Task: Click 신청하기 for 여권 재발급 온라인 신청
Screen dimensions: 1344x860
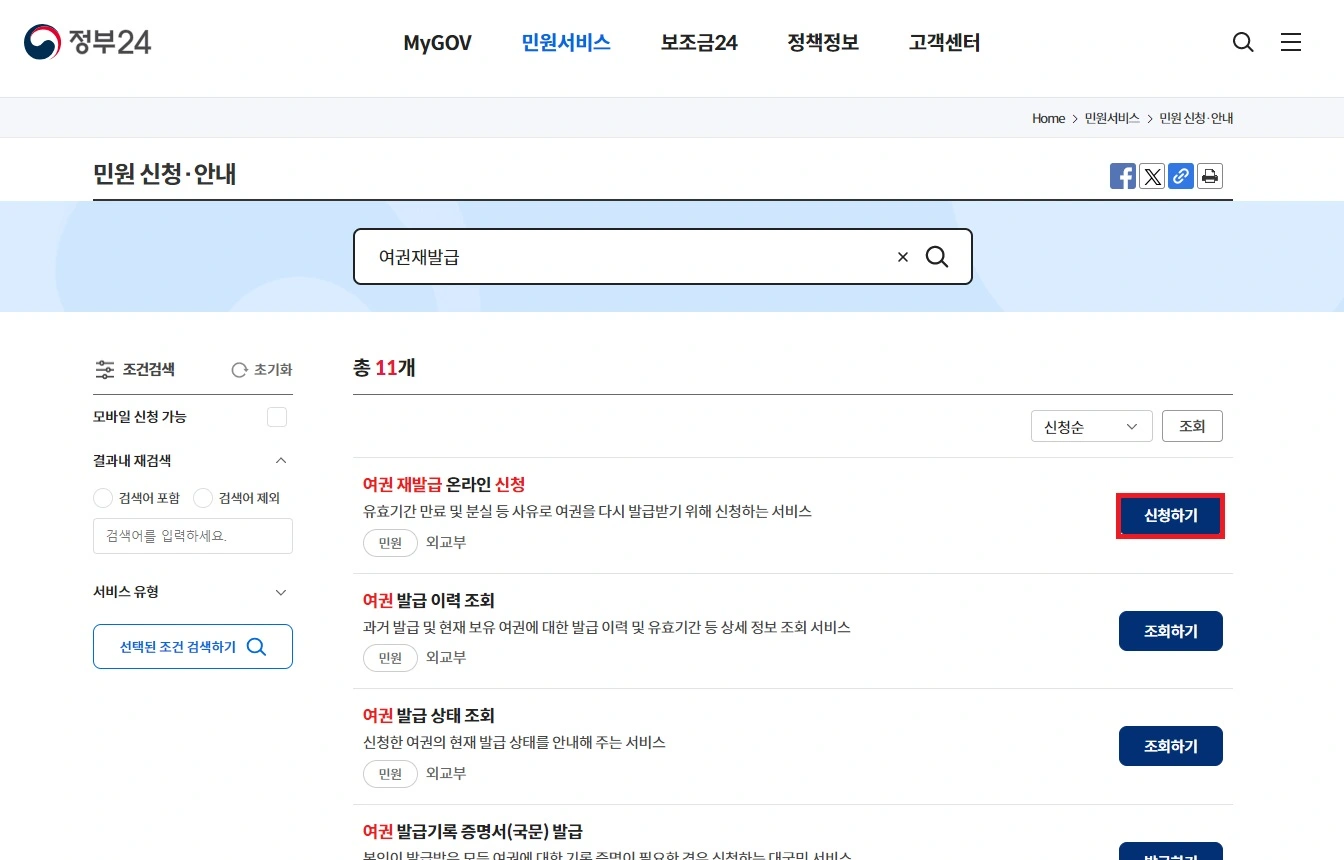Action: 1170,516
